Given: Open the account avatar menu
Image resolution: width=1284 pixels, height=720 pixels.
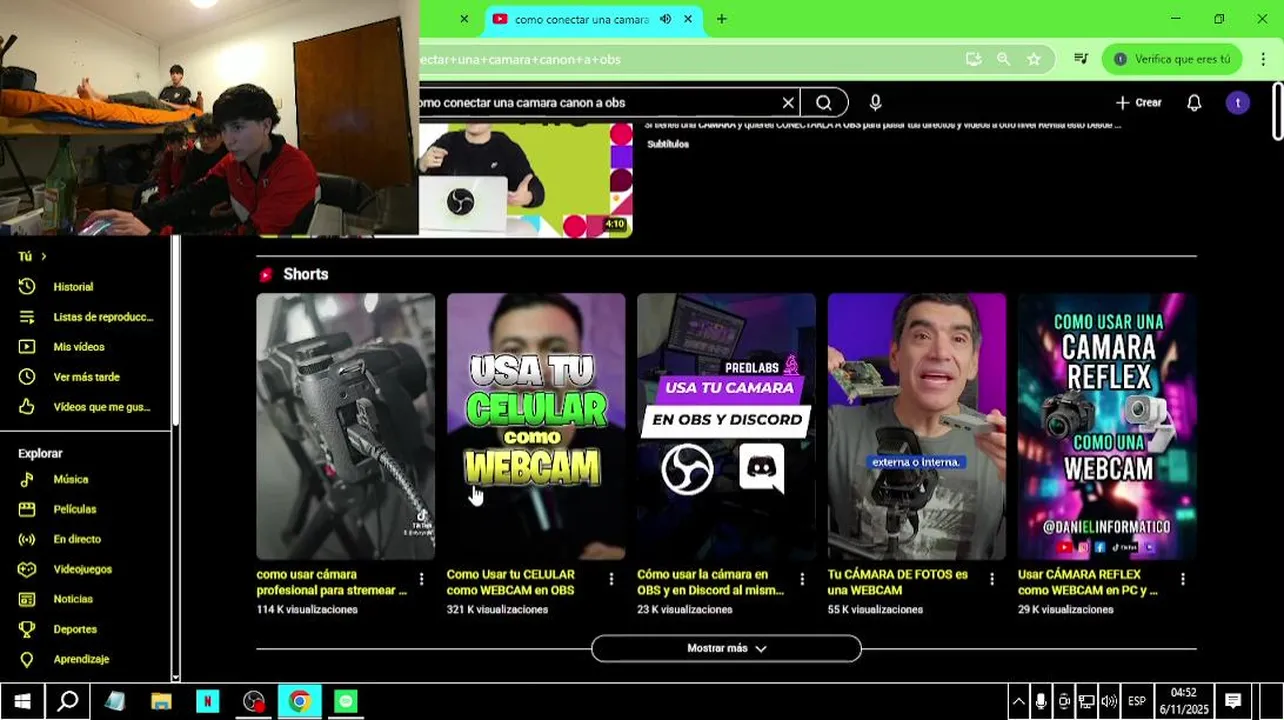Looking at the screenshot, I should click(1238, 103).
